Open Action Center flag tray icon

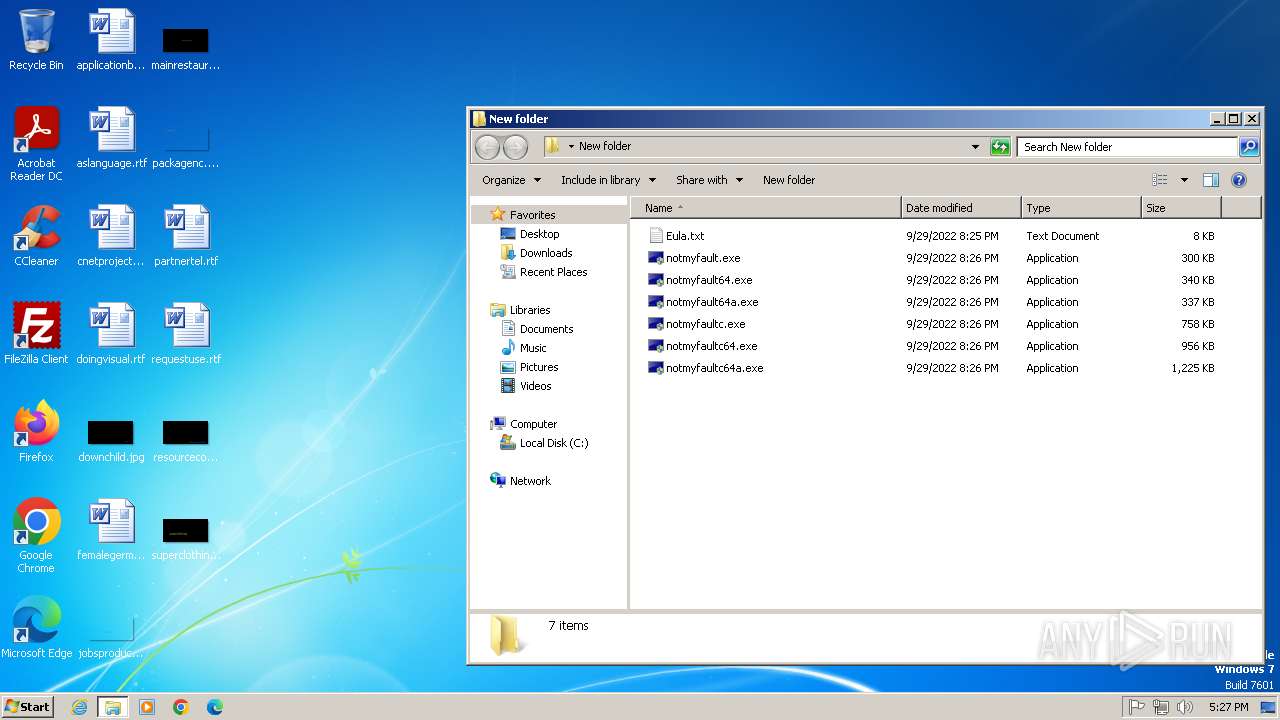click(x=1137, y=707)
